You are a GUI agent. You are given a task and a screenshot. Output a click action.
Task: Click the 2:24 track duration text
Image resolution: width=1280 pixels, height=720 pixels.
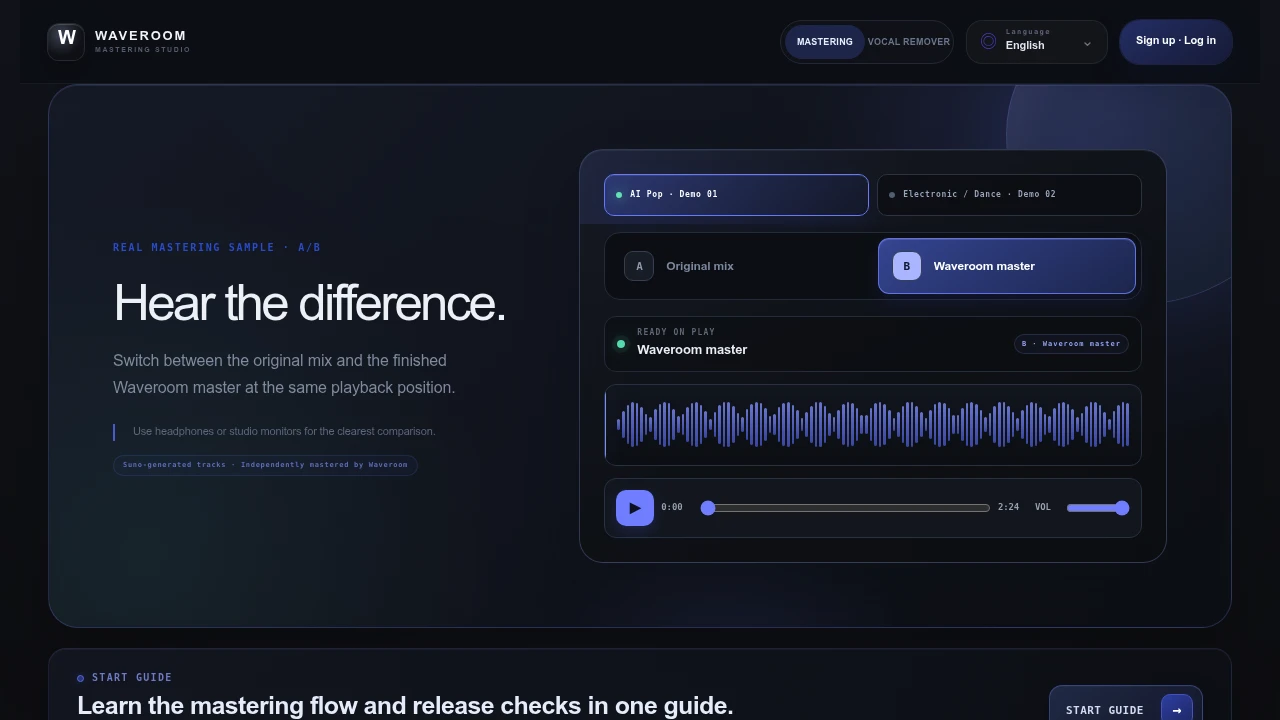[1008, 507]
